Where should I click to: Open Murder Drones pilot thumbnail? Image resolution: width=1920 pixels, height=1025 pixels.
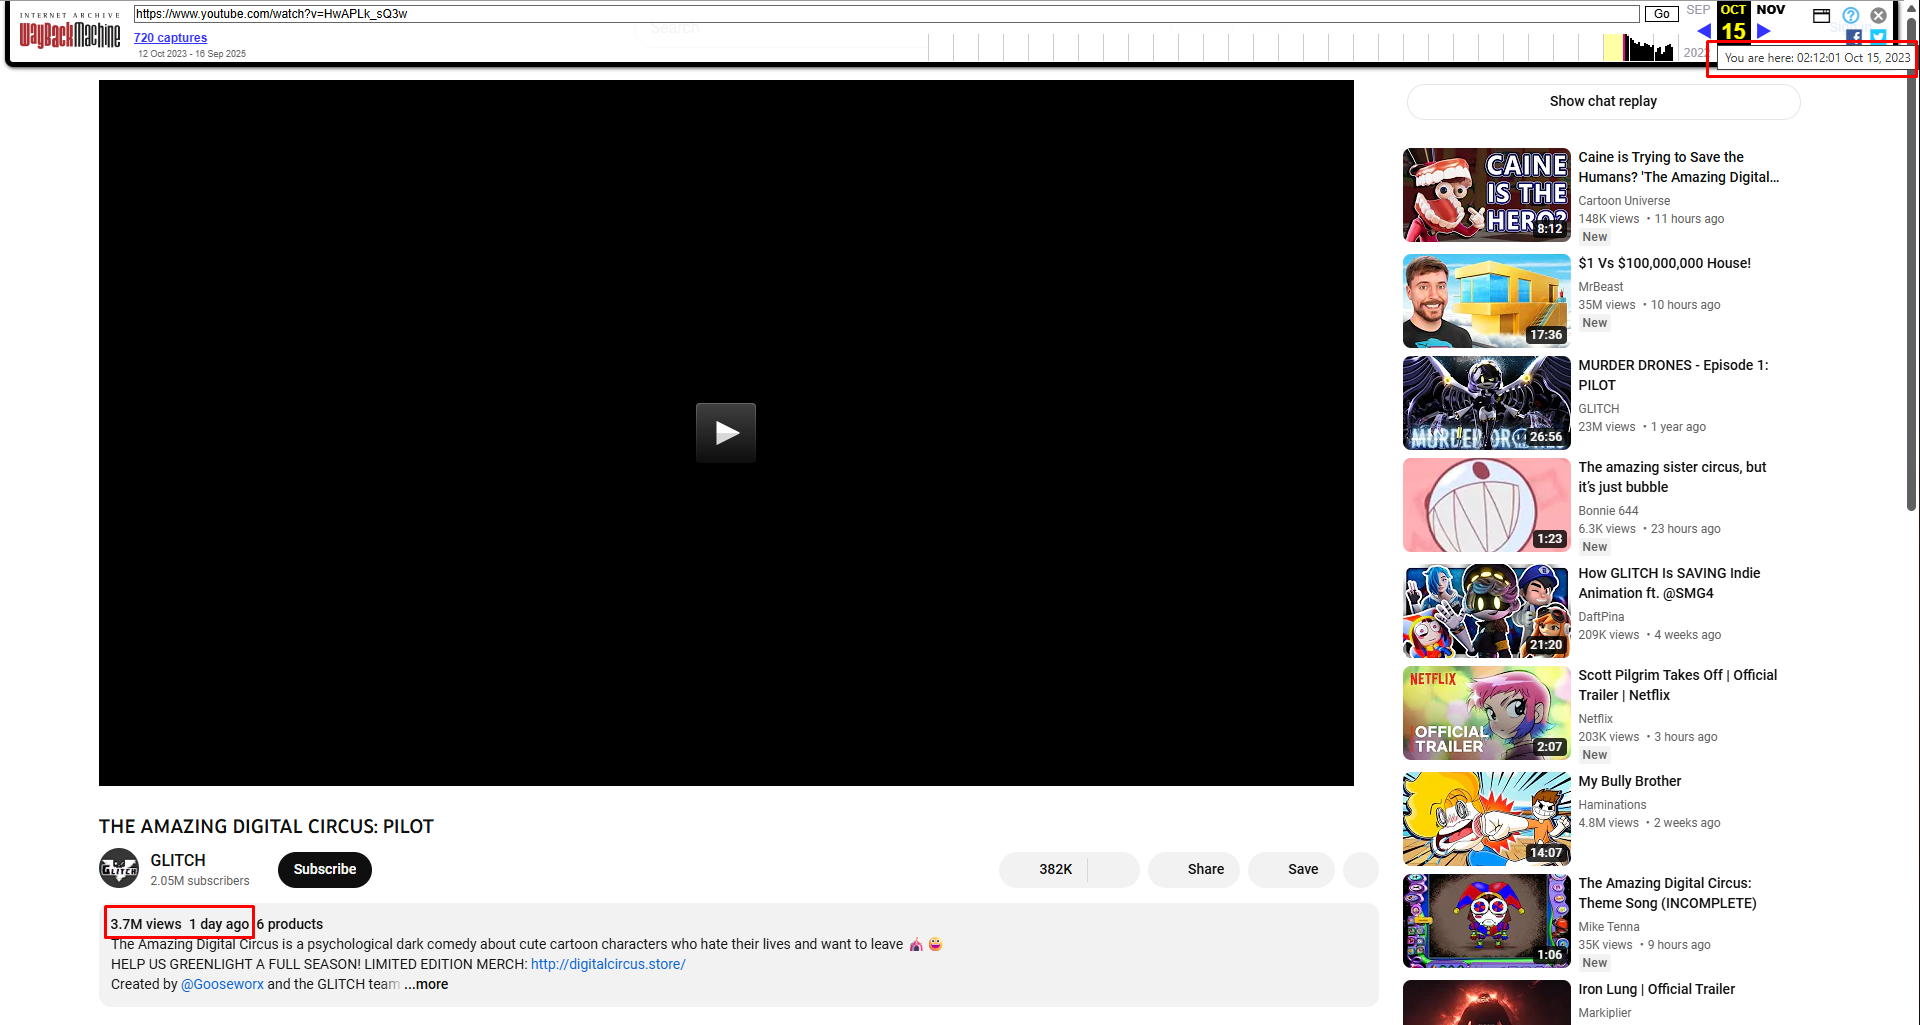(1487, 403)
